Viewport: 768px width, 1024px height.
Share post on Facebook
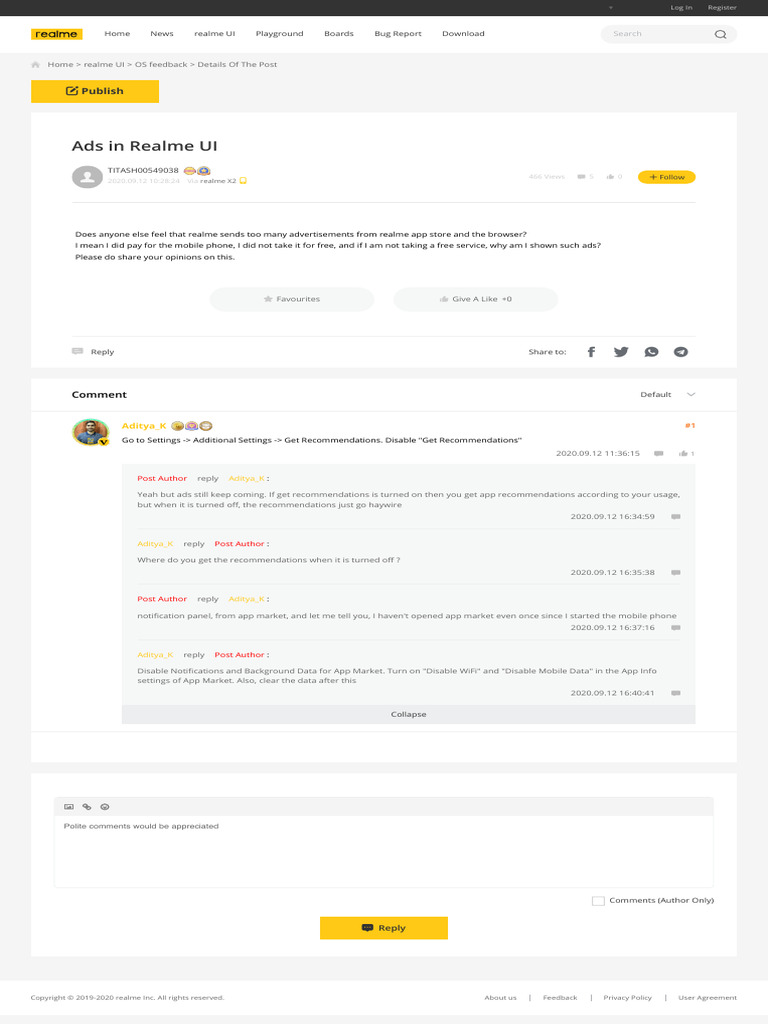[591, 352]
